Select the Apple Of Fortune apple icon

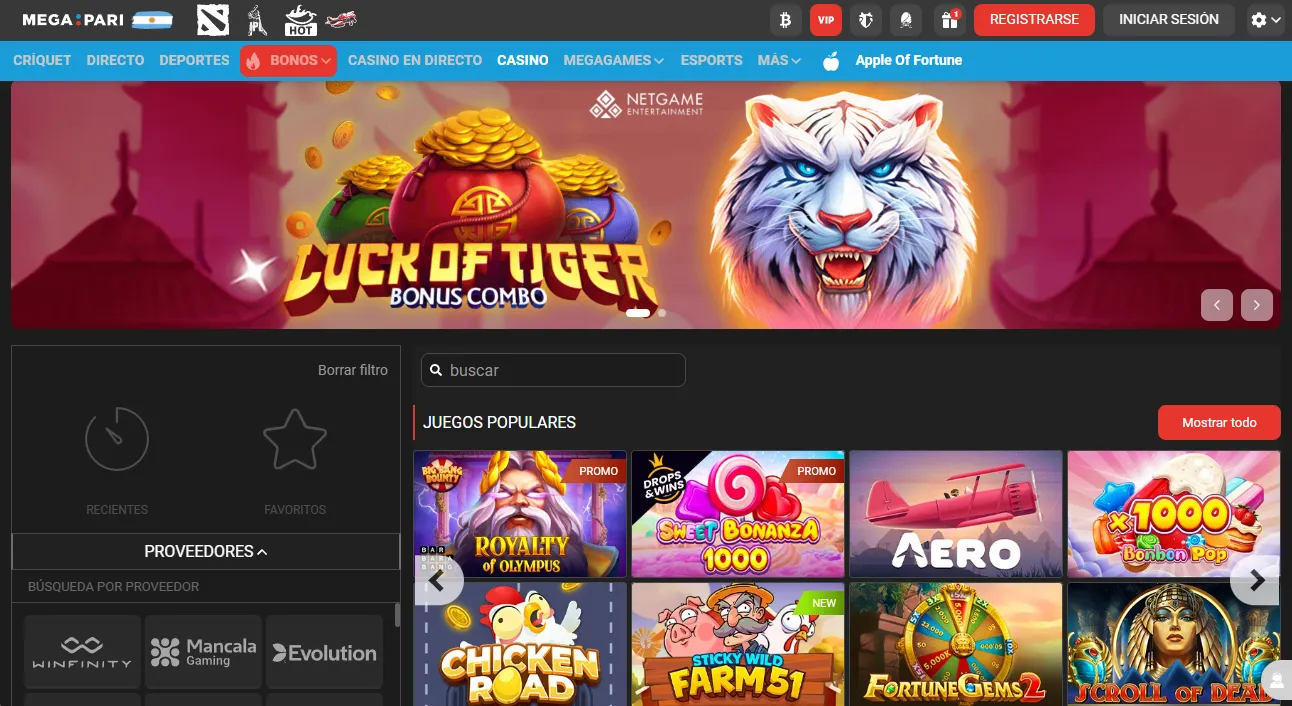(x=831, y=60)
